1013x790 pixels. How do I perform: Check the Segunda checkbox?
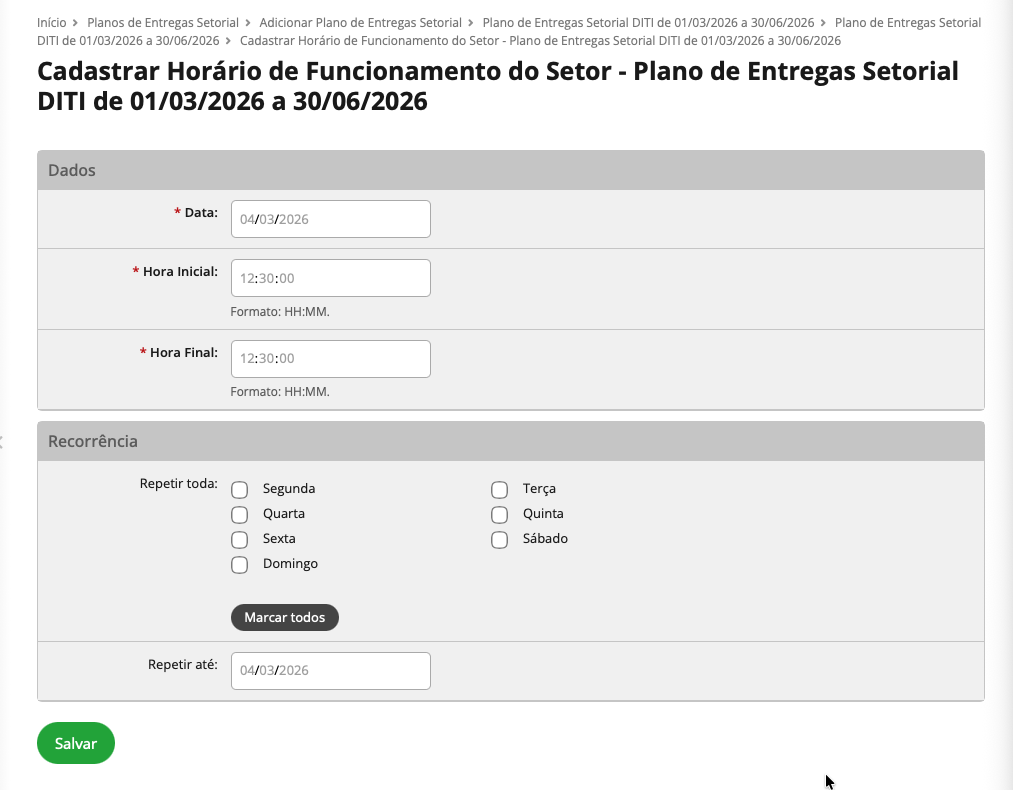coord(240,490)
